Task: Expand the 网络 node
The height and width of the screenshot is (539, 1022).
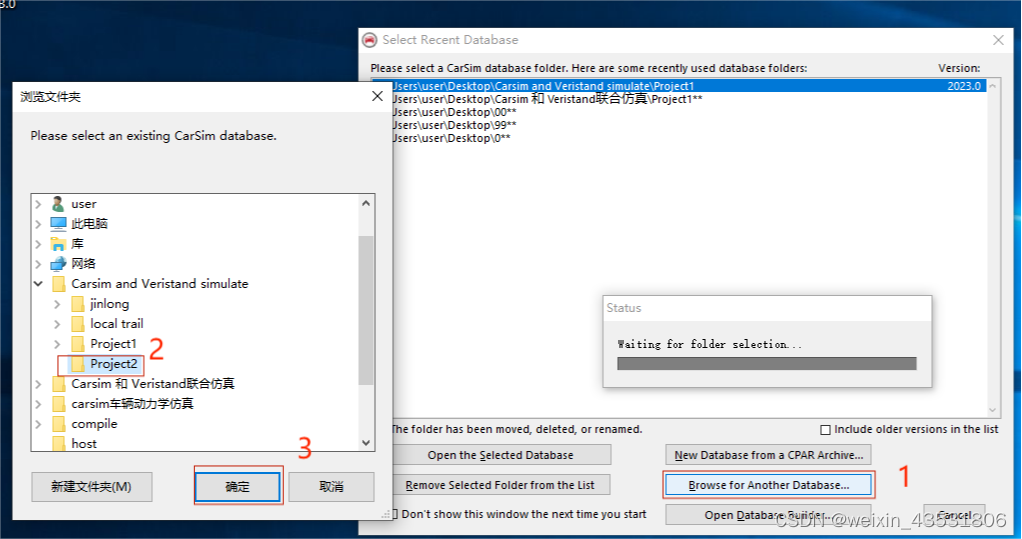Action: 38,264
